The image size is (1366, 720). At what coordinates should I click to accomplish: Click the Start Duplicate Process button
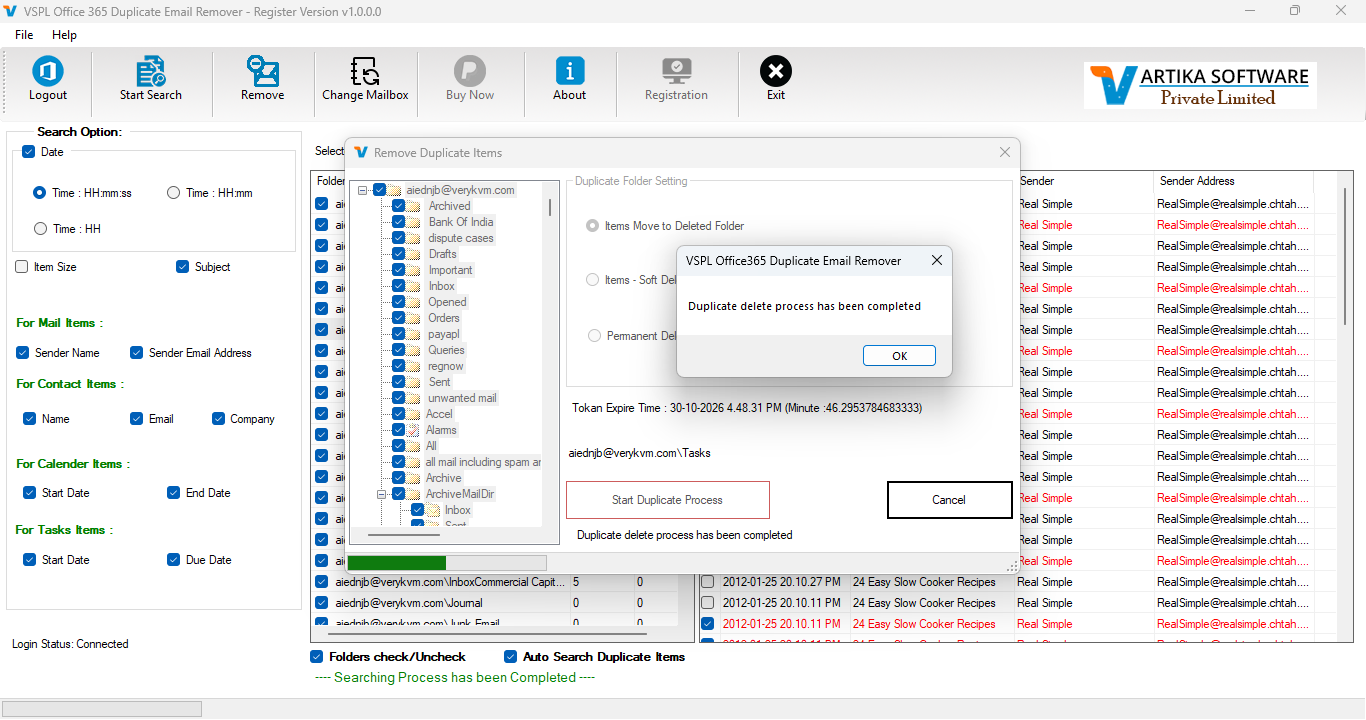[668, 500]
